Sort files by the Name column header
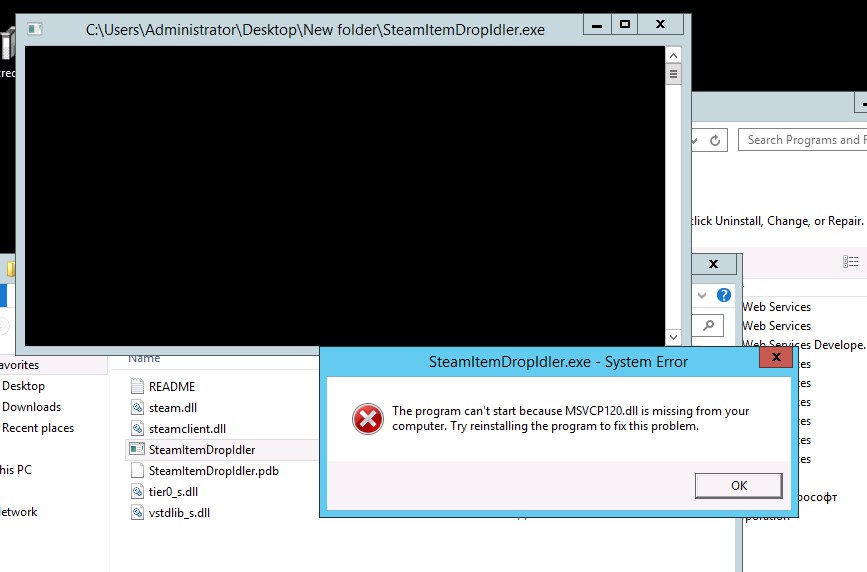867x572 pixels. coord(144,358)
